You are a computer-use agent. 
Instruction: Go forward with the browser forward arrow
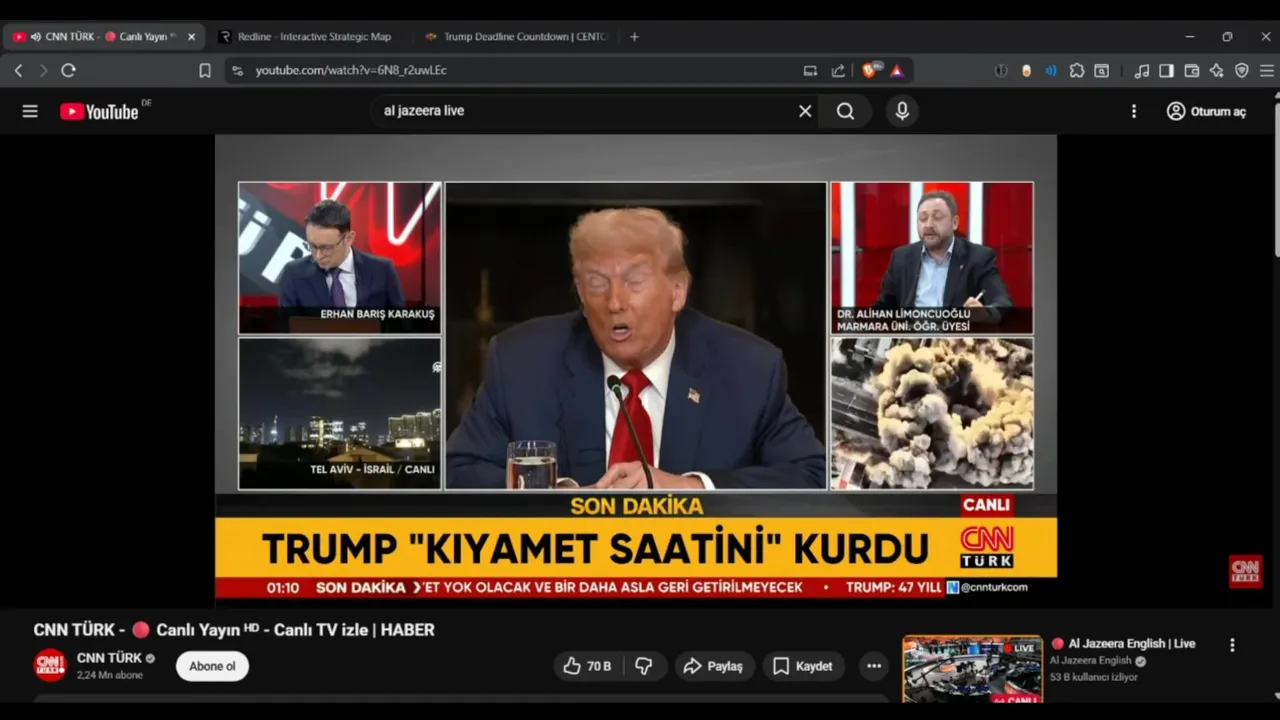[x=43, y=70]
